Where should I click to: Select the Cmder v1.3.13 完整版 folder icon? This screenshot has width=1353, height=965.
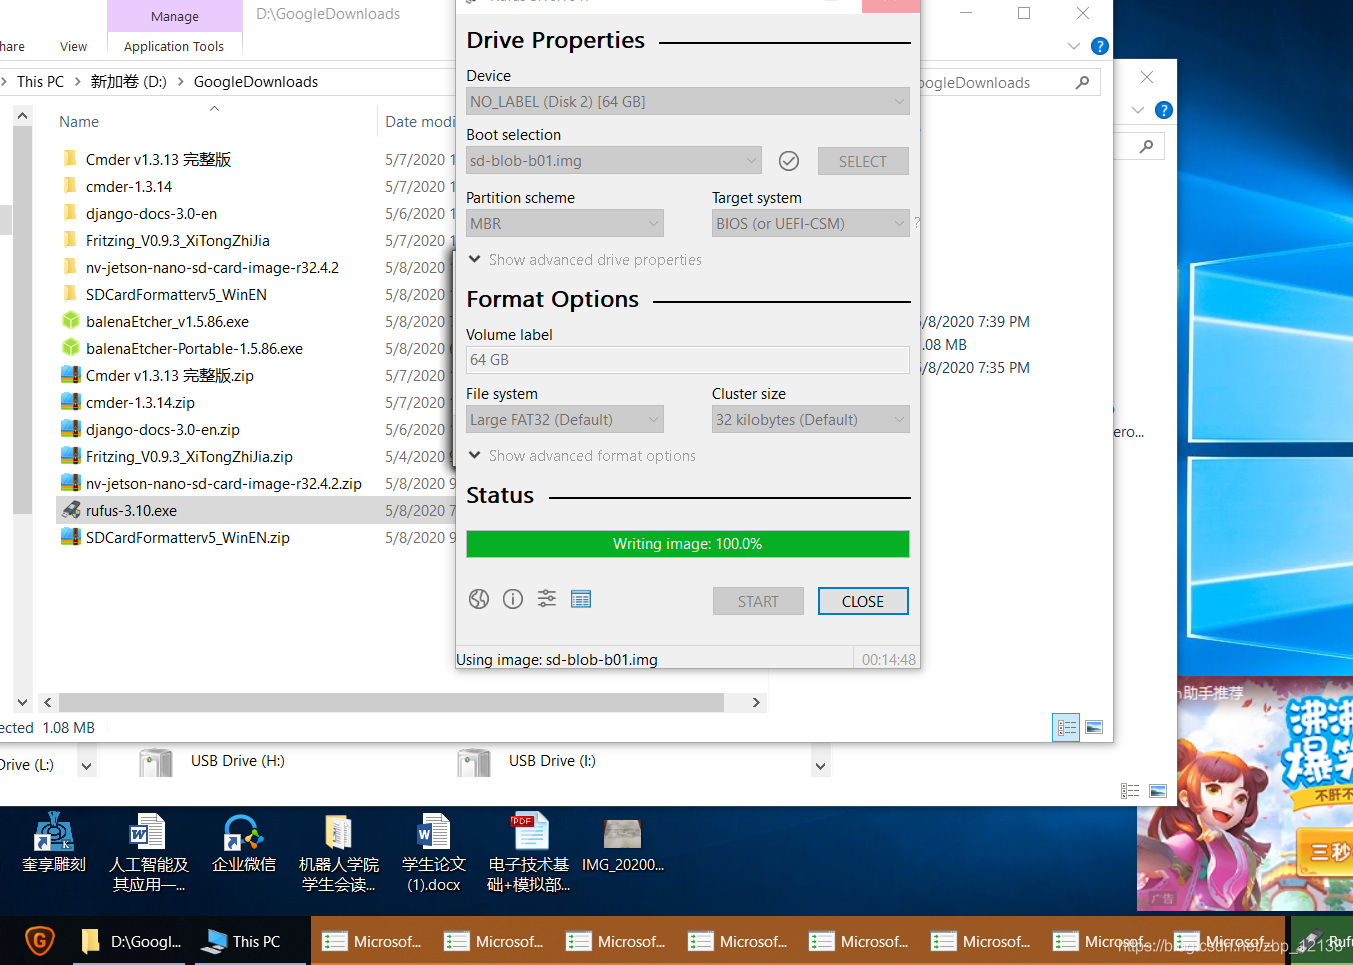point(70,159)
